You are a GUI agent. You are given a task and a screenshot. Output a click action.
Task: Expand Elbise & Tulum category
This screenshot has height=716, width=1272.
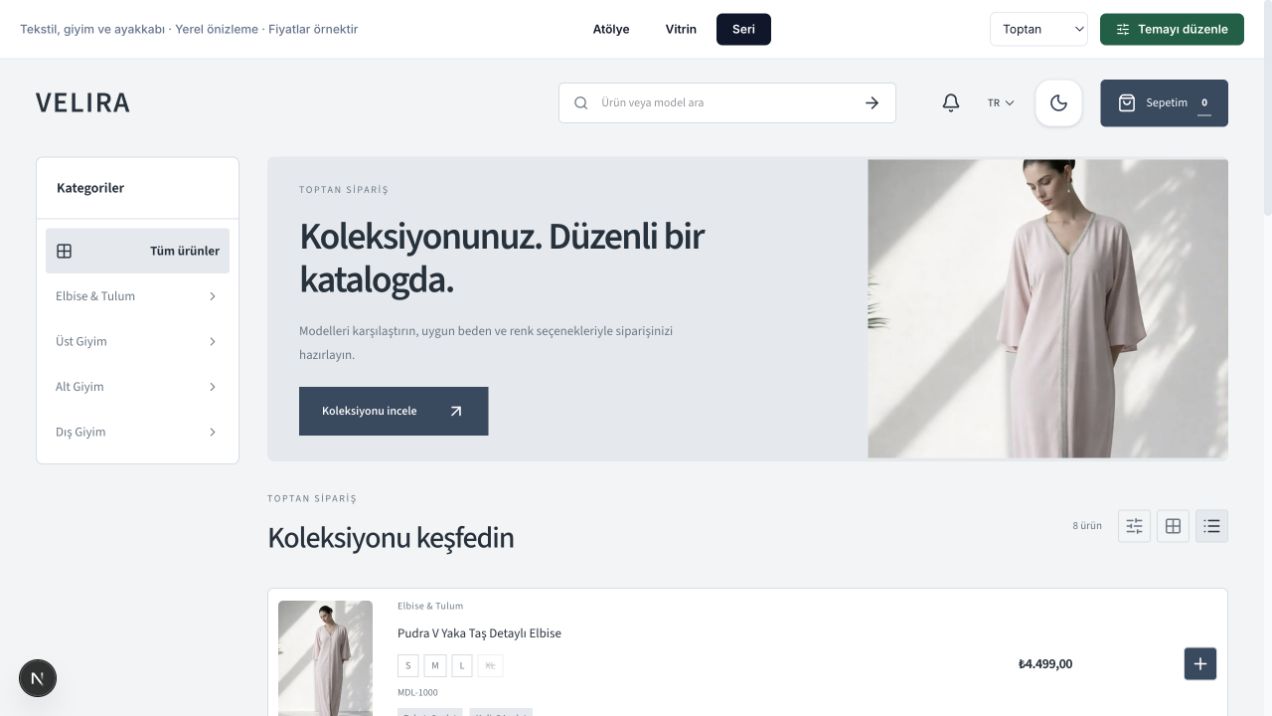137,296
